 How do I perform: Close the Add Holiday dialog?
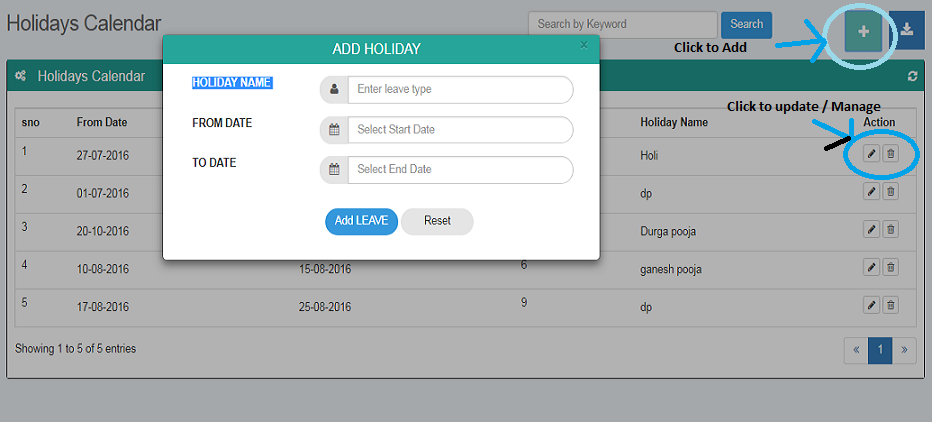[584, 45]
